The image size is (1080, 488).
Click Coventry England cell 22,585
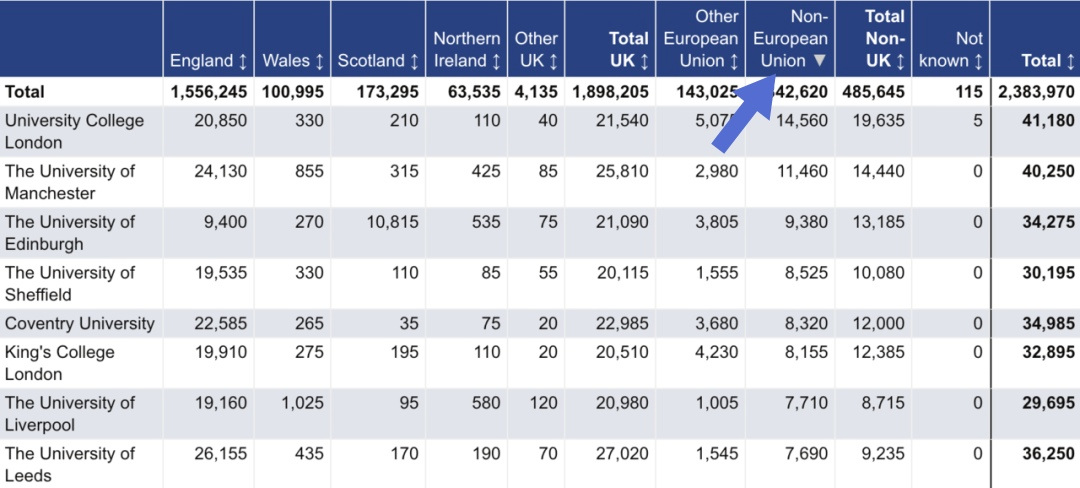(220, 323)
